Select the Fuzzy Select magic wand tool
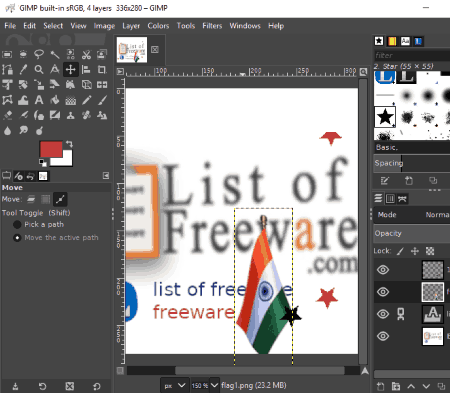This screenshot has width=450, height=393. point(55,54)
